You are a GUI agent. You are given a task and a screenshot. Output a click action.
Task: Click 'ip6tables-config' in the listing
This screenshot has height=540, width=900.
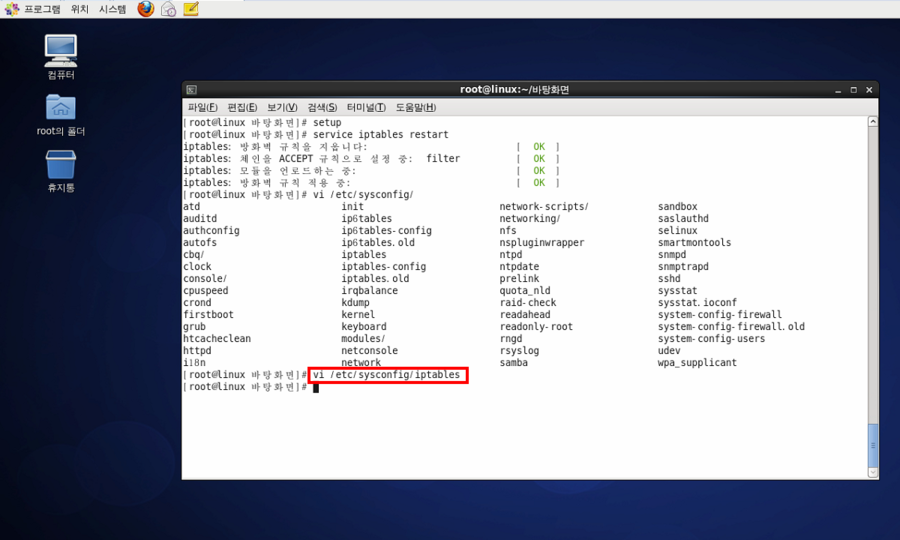[386, 231]
